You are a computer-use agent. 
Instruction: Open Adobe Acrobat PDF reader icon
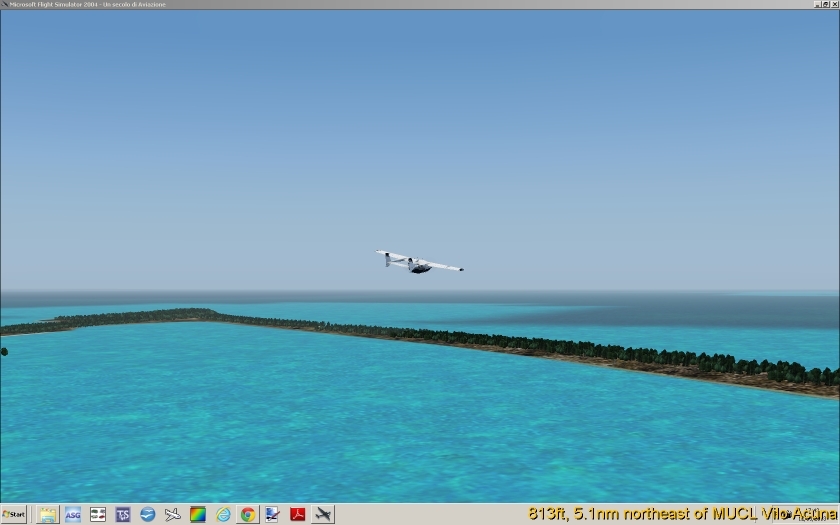297,515
